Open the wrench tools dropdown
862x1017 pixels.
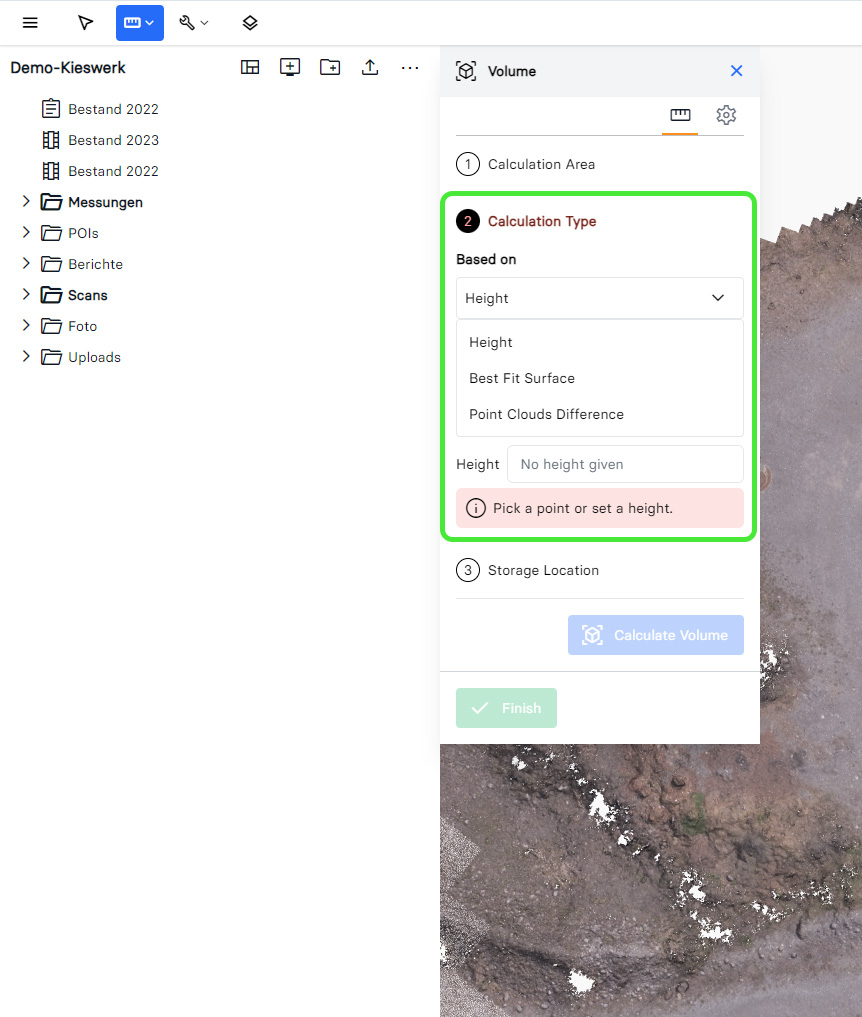[x=194, y=23]
